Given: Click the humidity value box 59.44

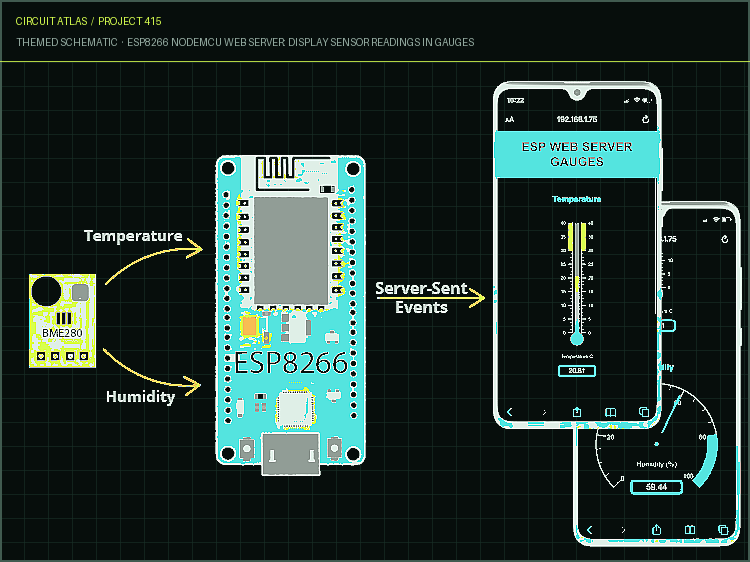Looking at the screenshot, I should point(656,487).
